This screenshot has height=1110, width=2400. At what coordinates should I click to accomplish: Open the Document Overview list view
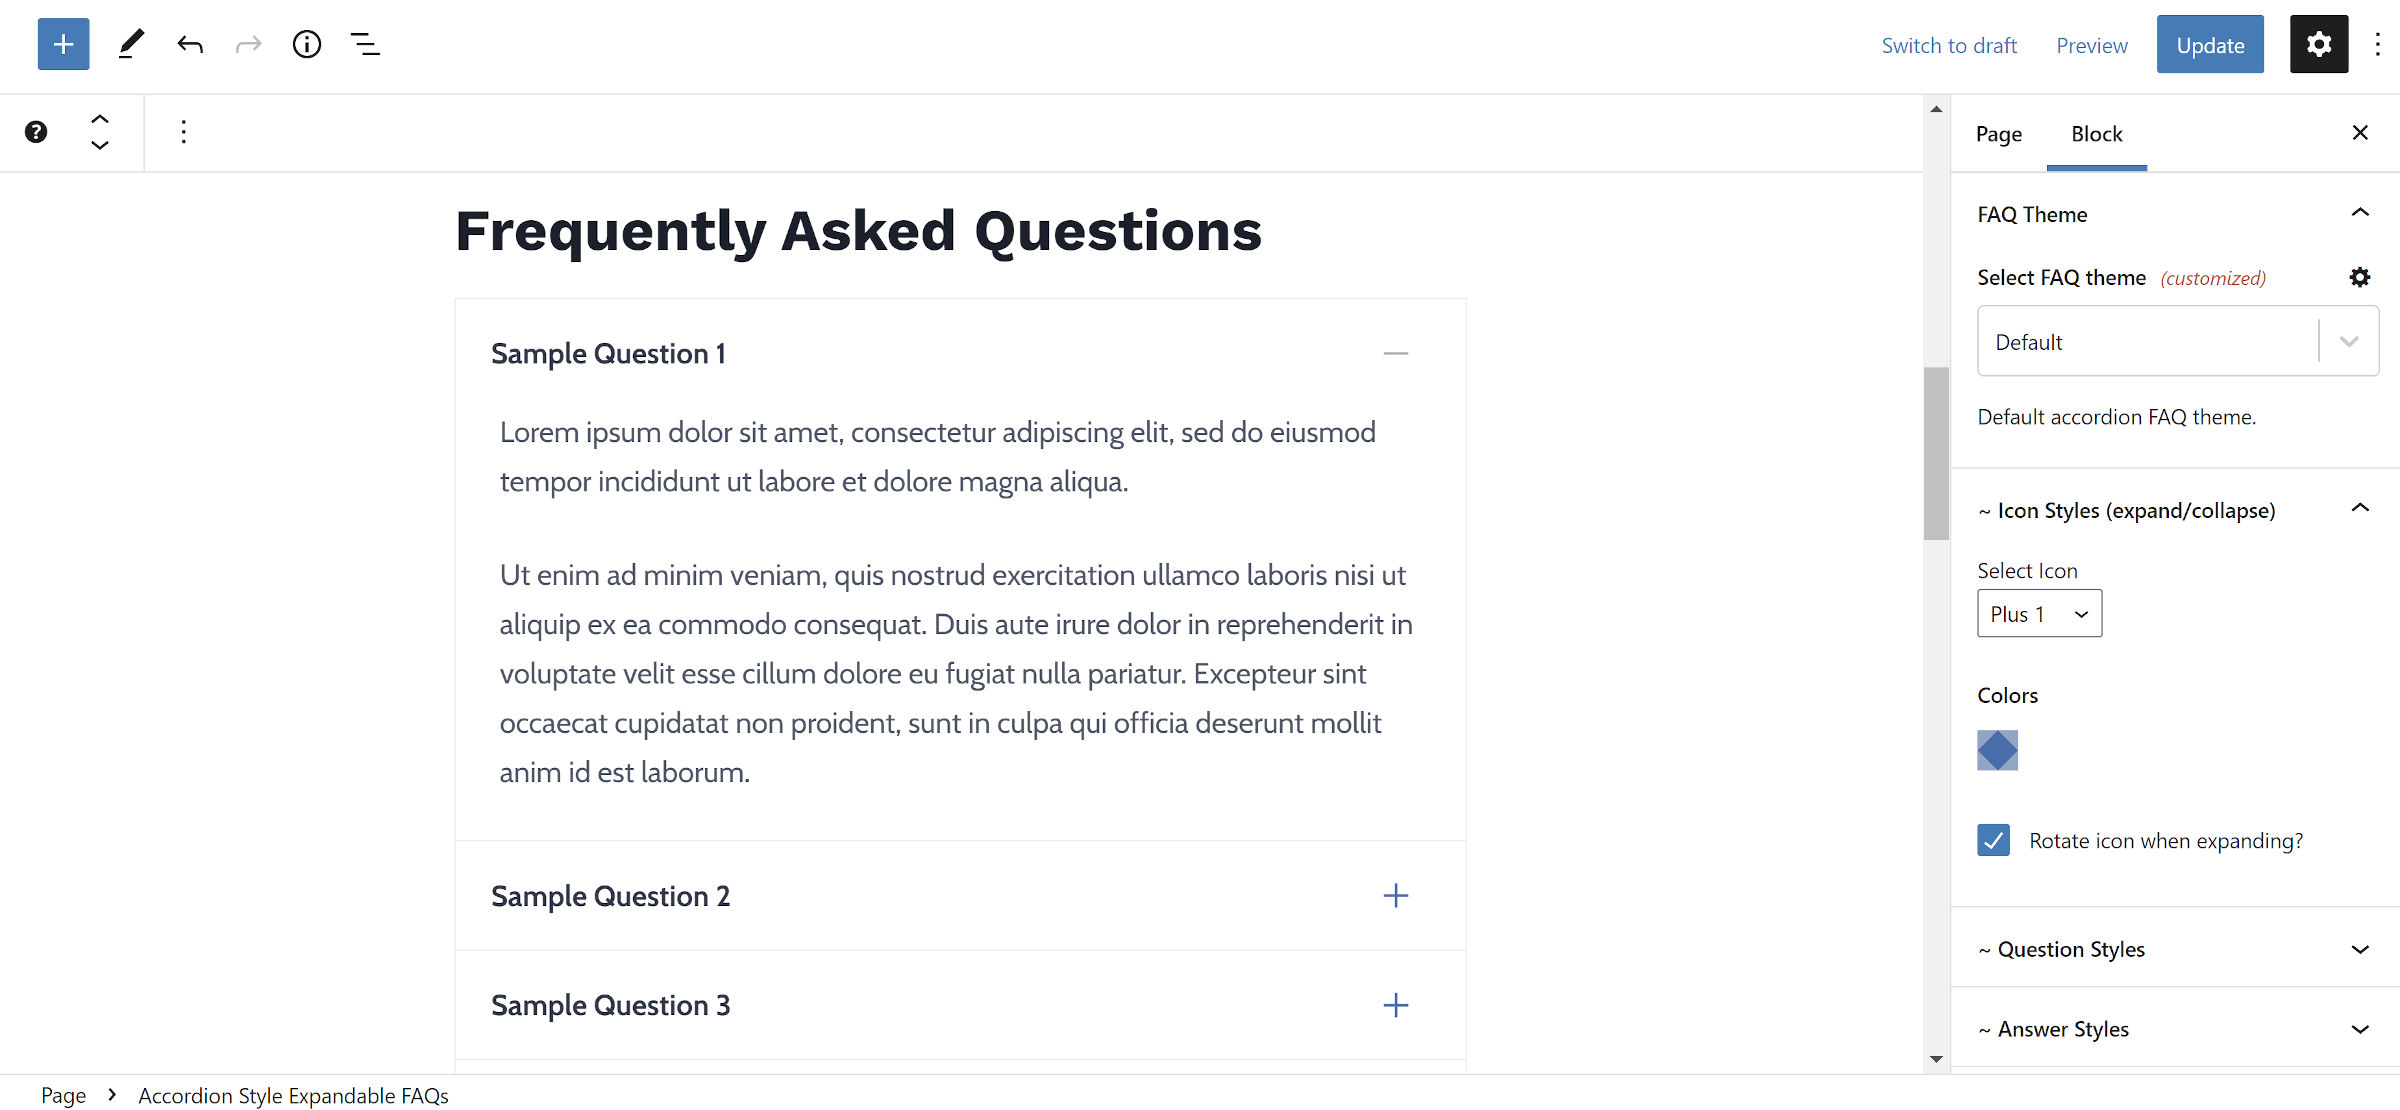[364, 44]
